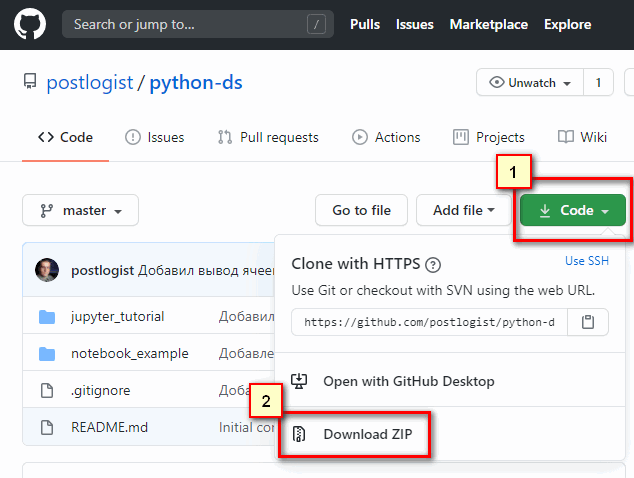634x478 pixels.
Task: Collapse the green Code dropdown
Action: (x=573, y=210)
